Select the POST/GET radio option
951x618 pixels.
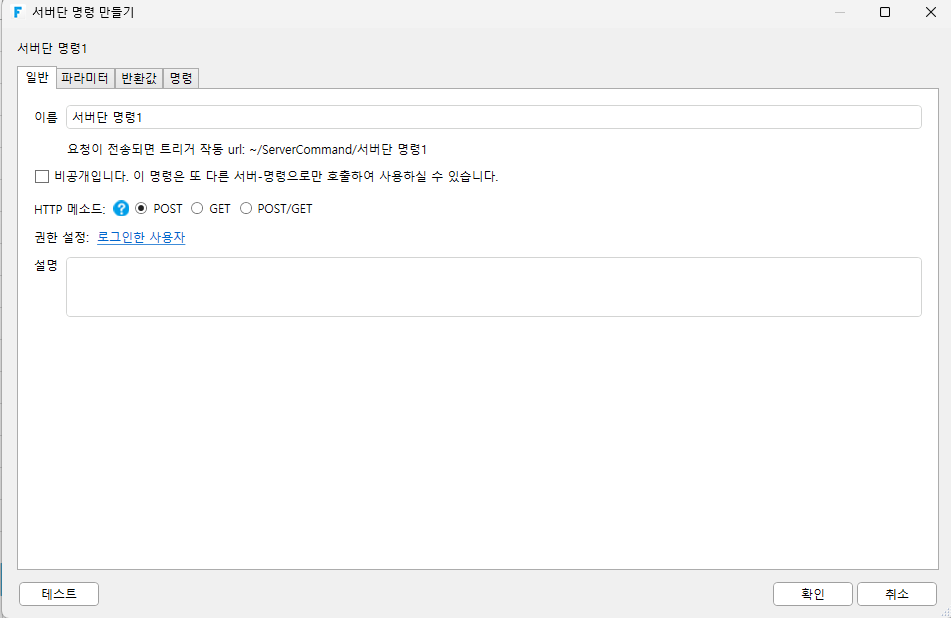click(x=246, y=209)
